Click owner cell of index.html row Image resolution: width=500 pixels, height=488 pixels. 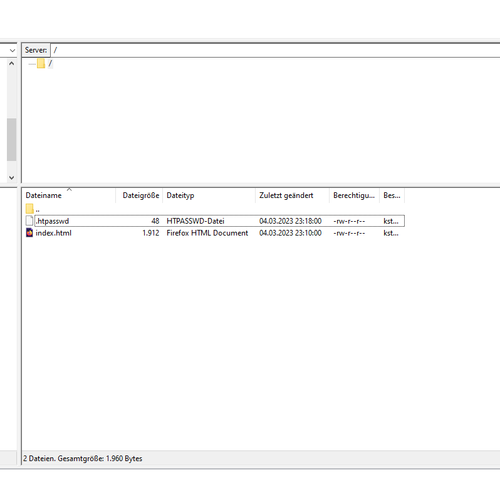click(391, 233)
